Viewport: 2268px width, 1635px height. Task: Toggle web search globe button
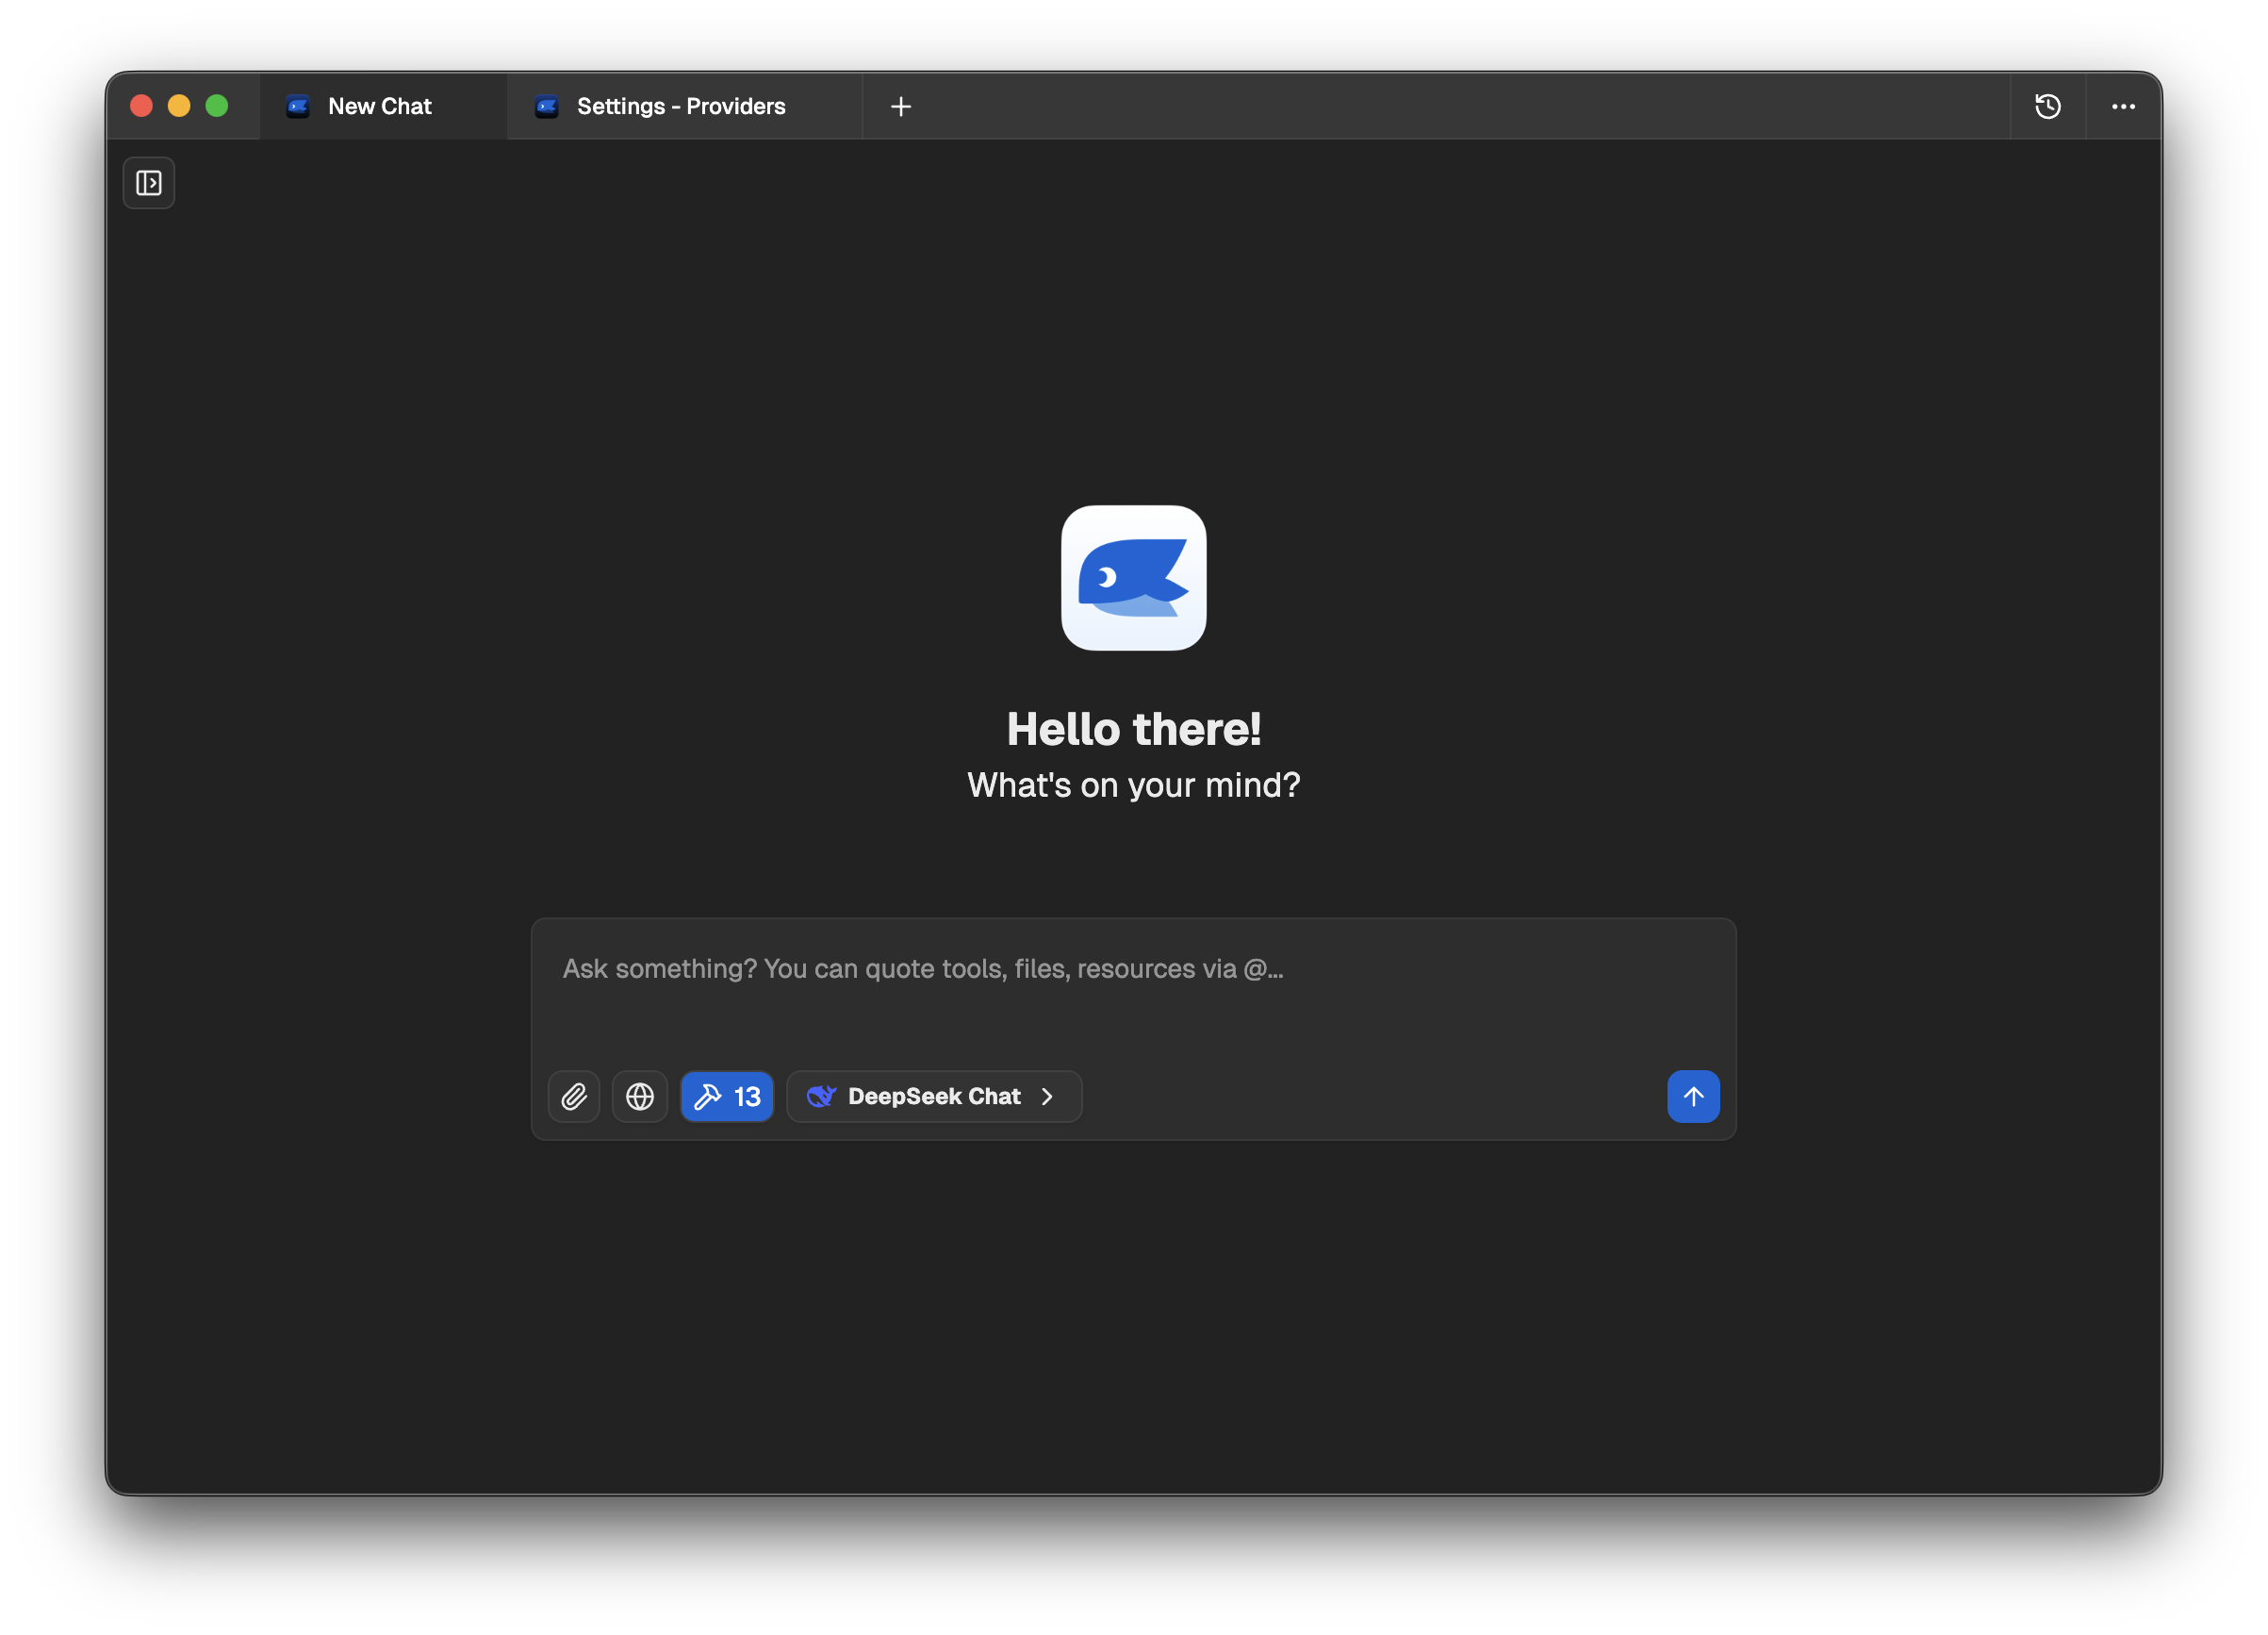click(x=640, y=1097)
